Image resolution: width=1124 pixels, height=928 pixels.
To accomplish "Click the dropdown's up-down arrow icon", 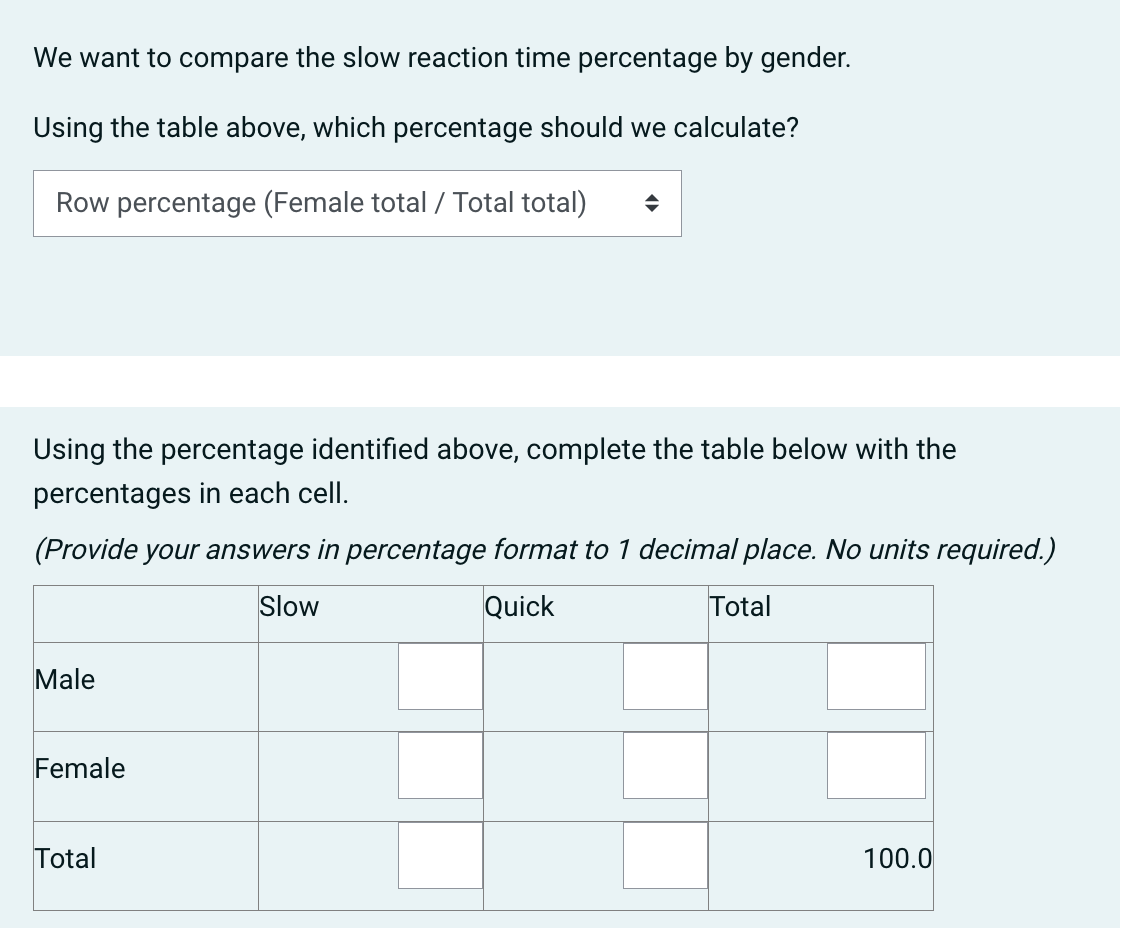I will (x=650, y=204).
